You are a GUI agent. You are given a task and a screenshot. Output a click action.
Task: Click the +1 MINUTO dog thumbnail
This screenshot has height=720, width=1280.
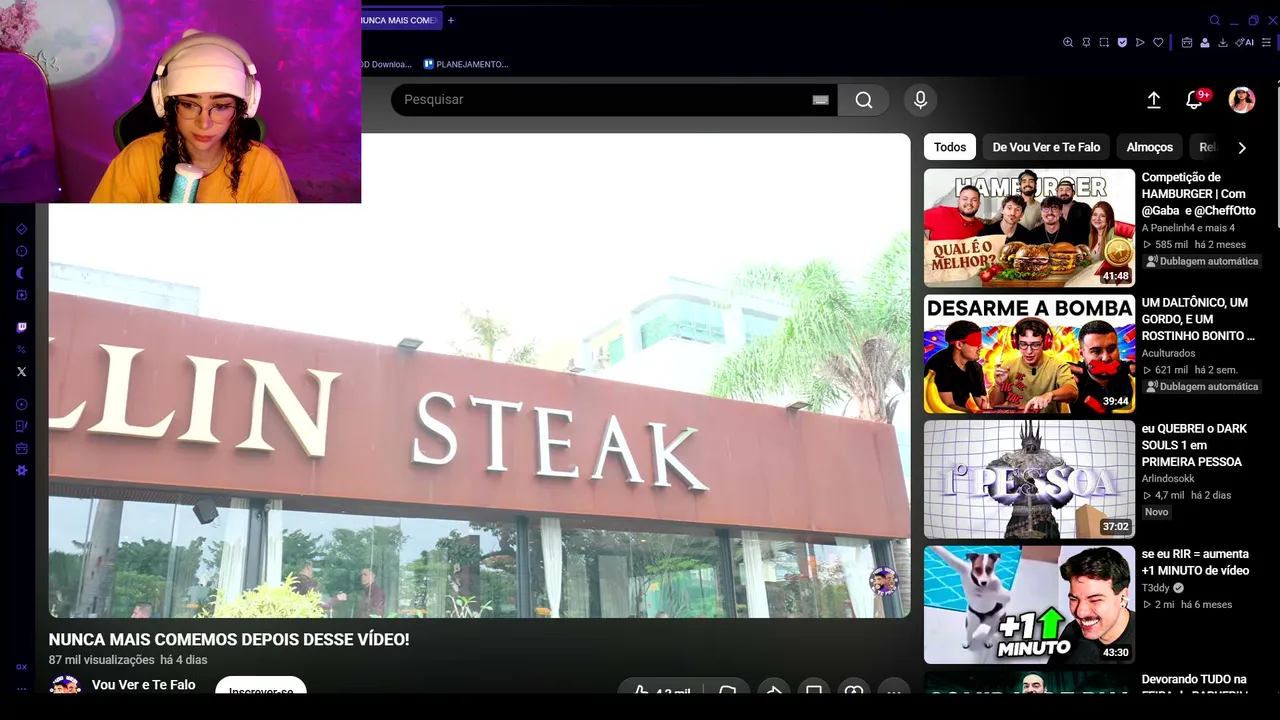pyautogui.click(x=1029, y=605)
